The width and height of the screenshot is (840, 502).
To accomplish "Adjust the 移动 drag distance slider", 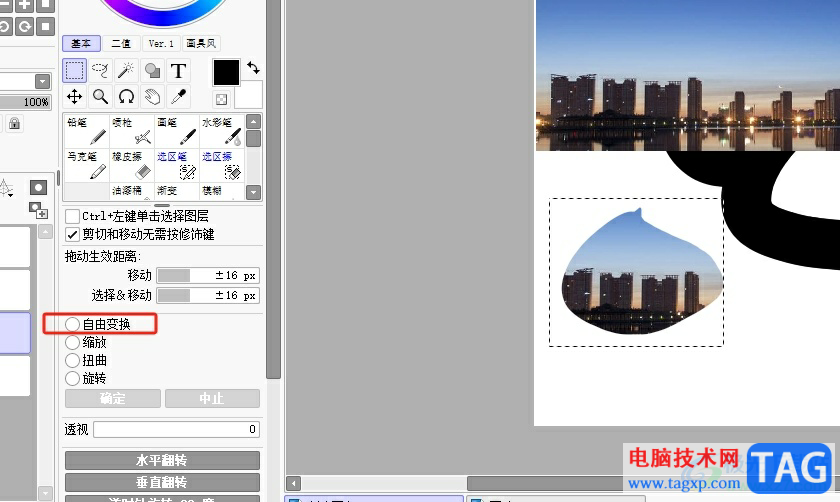I will 208,275.
